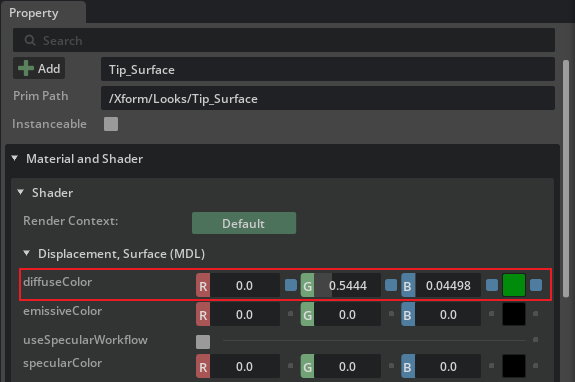This screenshot has height=382, width=575.
Task: Click gray reset dot after specularColor R
Action: click(290, 366)
